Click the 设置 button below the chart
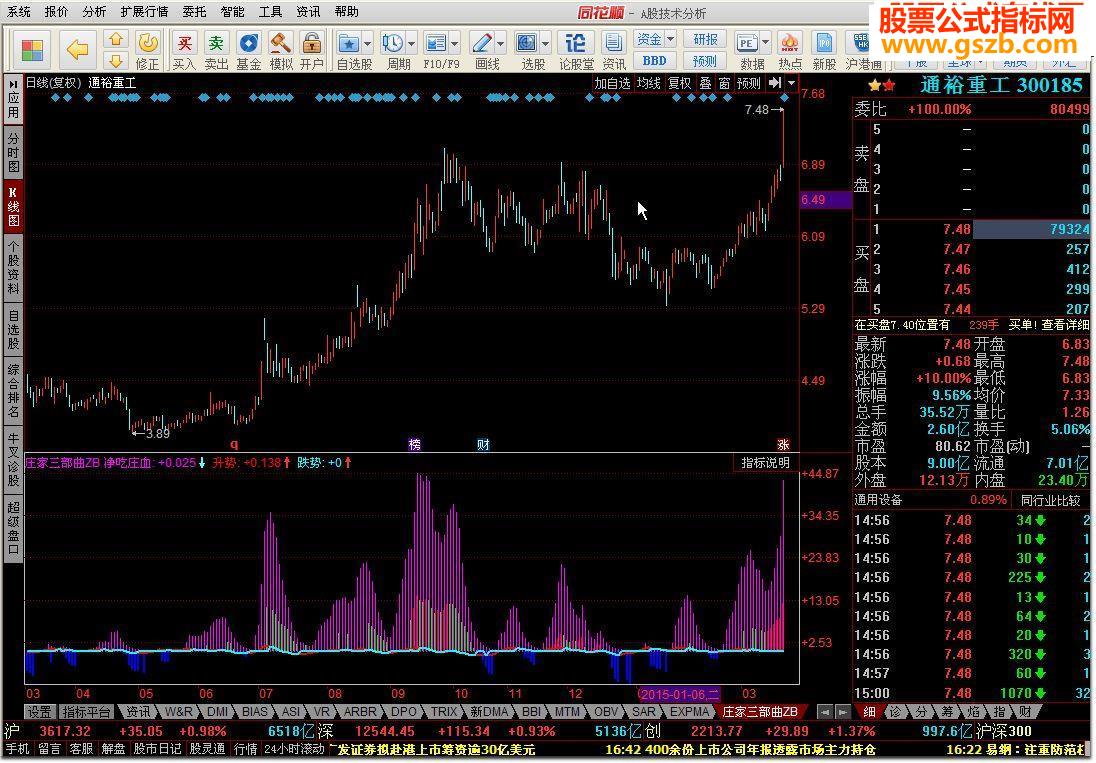 pyautogui.click(x=39, y=712)
